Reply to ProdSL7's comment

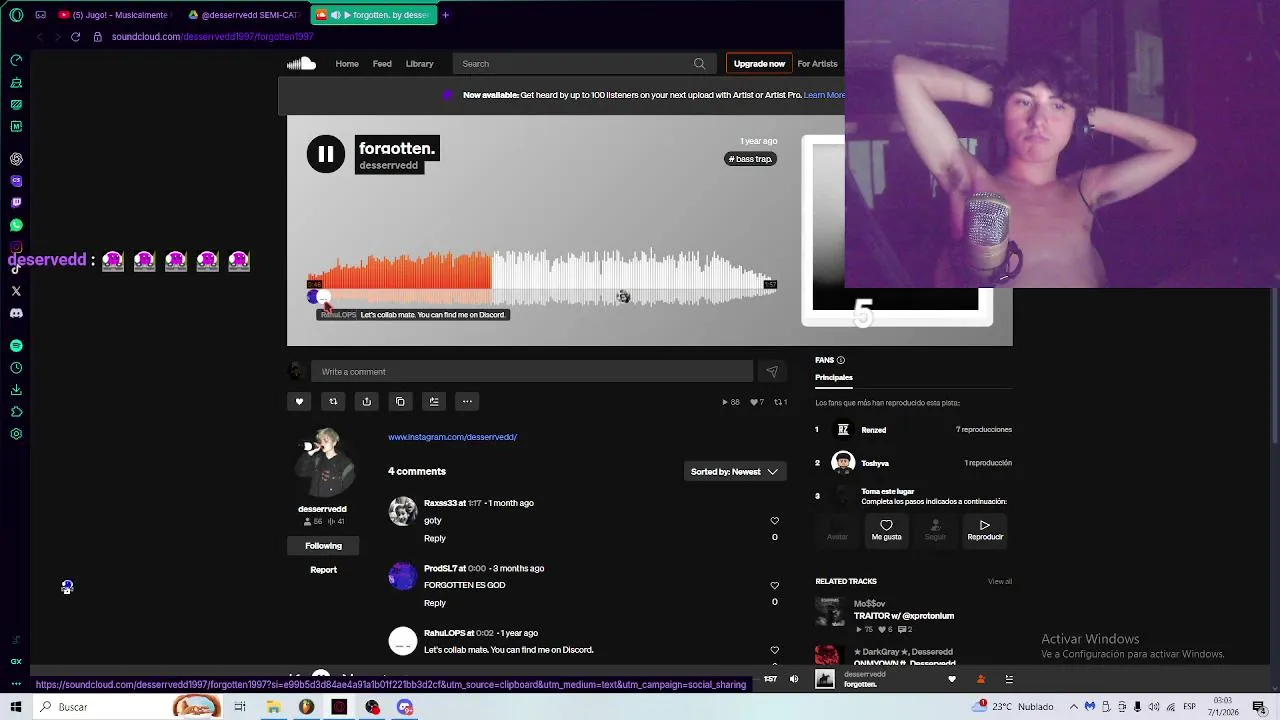435,603
